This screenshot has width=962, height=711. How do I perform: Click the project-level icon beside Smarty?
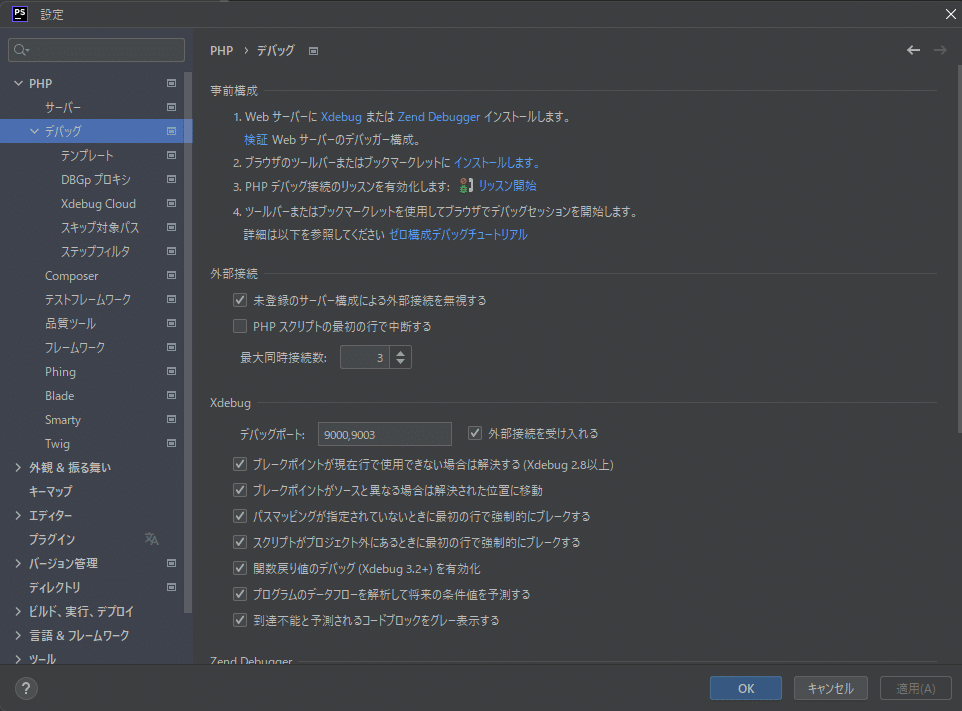click(x=172, y=420)
